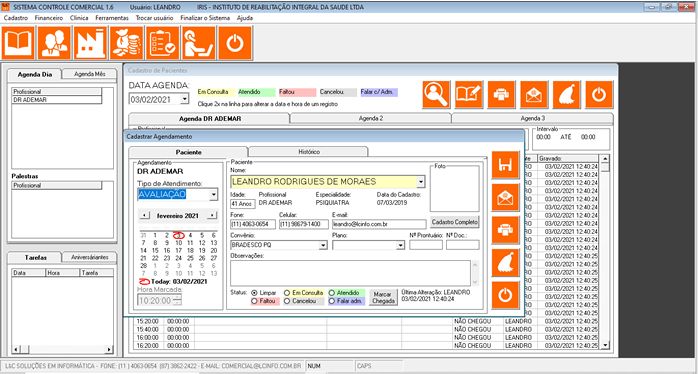Click Trocar usuário menu item
The width and height of the screenshot is (698, 374).
[154, 18]
